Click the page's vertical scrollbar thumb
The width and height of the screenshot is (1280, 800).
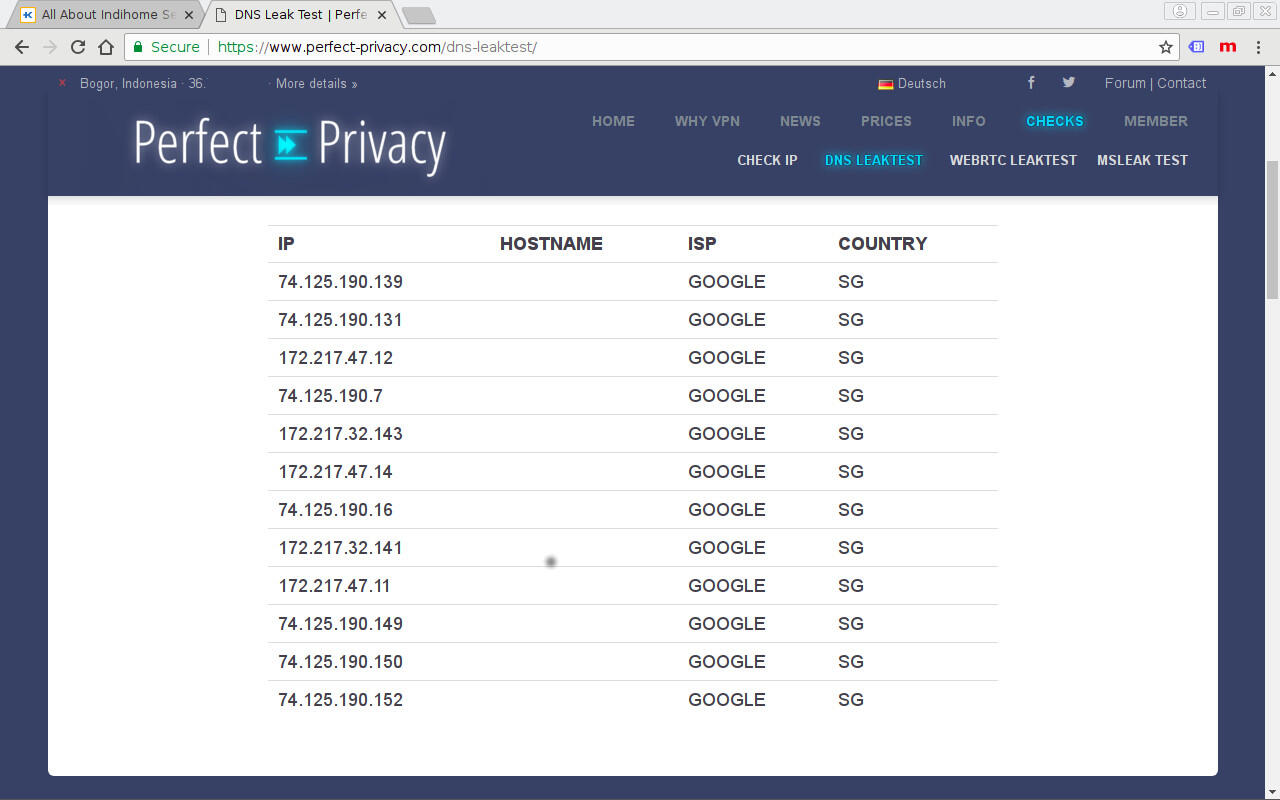pyautogui.click(x=1272, y=229)
